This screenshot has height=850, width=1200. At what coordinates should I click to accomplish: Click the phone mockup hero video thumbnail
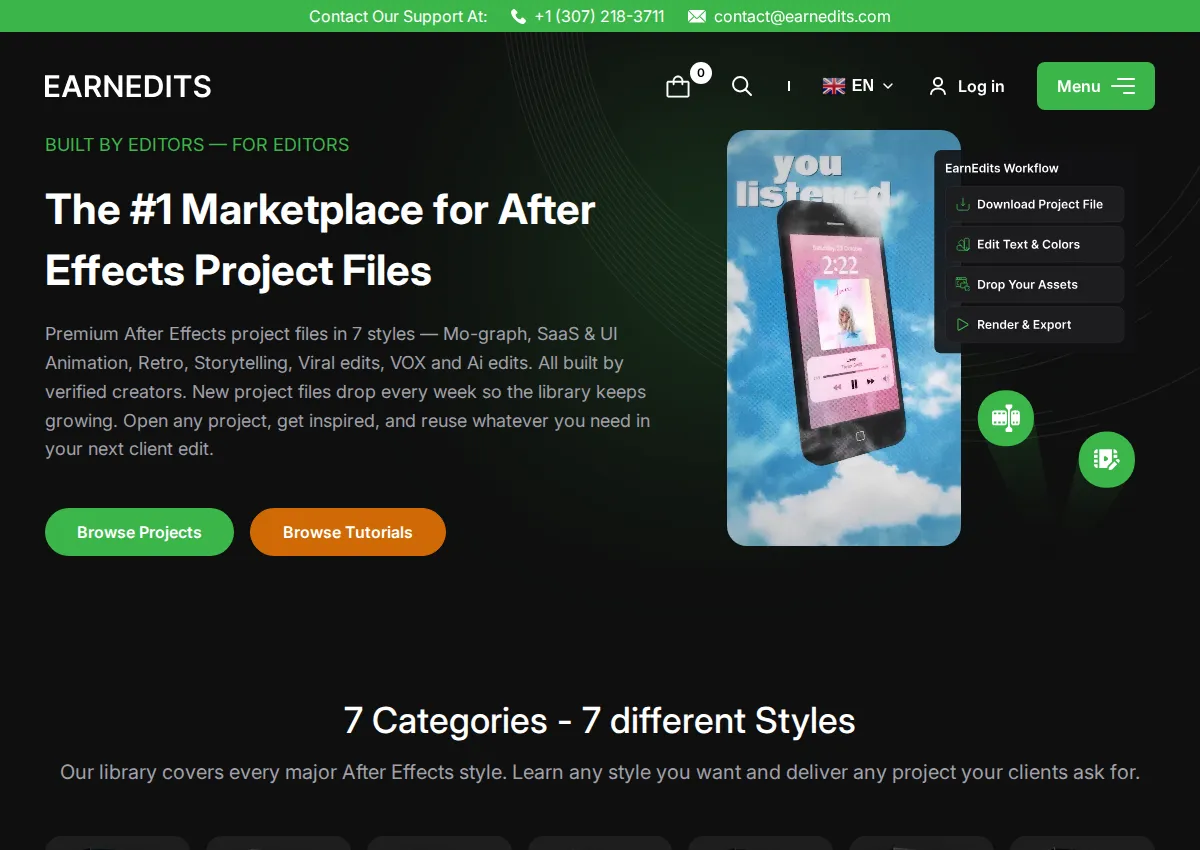pos(844,338)
